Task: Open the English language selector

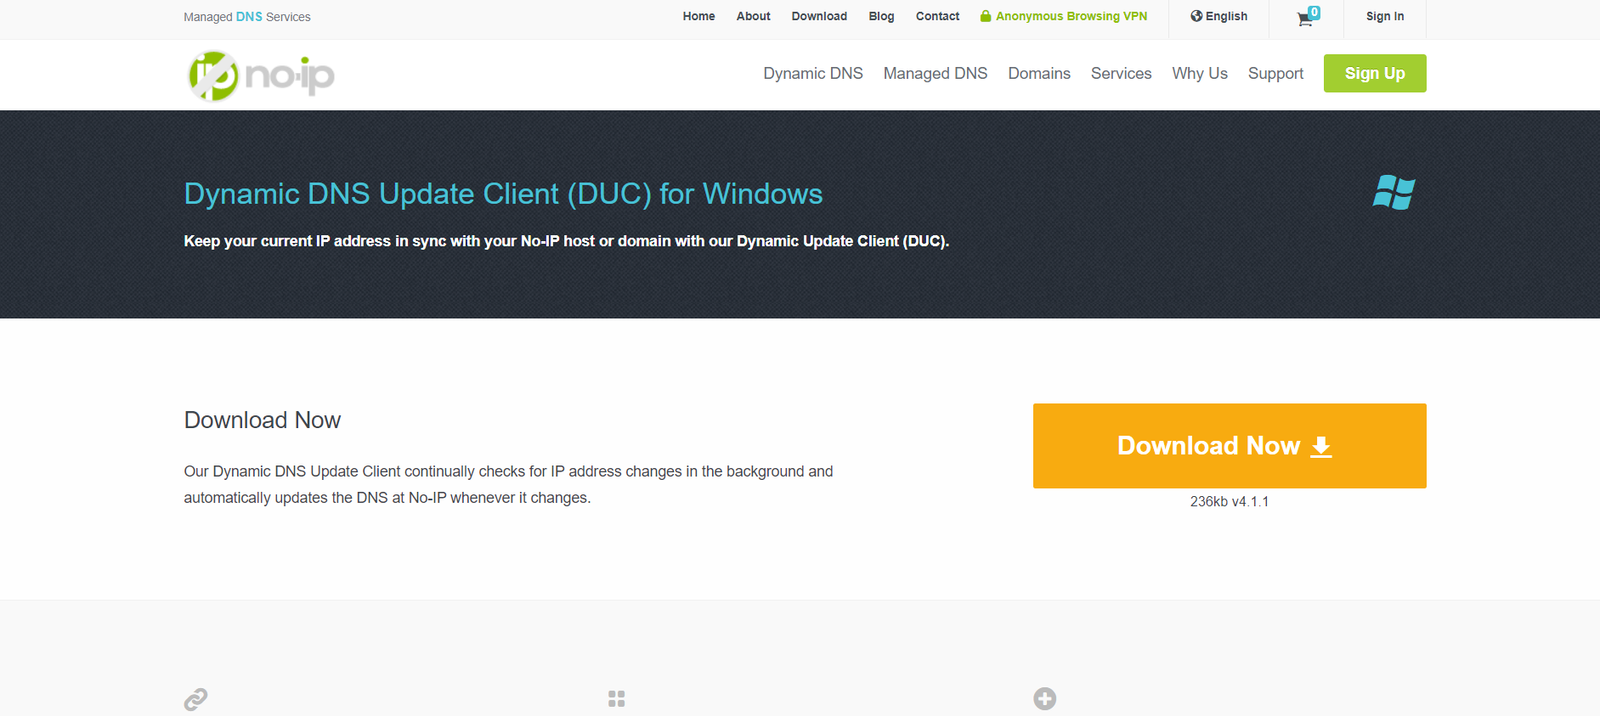Action: [x=1219, y=17]
